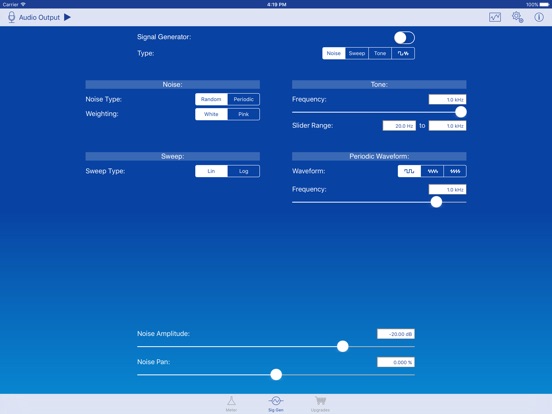The height and width of the screenshot is (414, 552).
Task: Open the Upgrades tab
Action: (x=320, y=404)
